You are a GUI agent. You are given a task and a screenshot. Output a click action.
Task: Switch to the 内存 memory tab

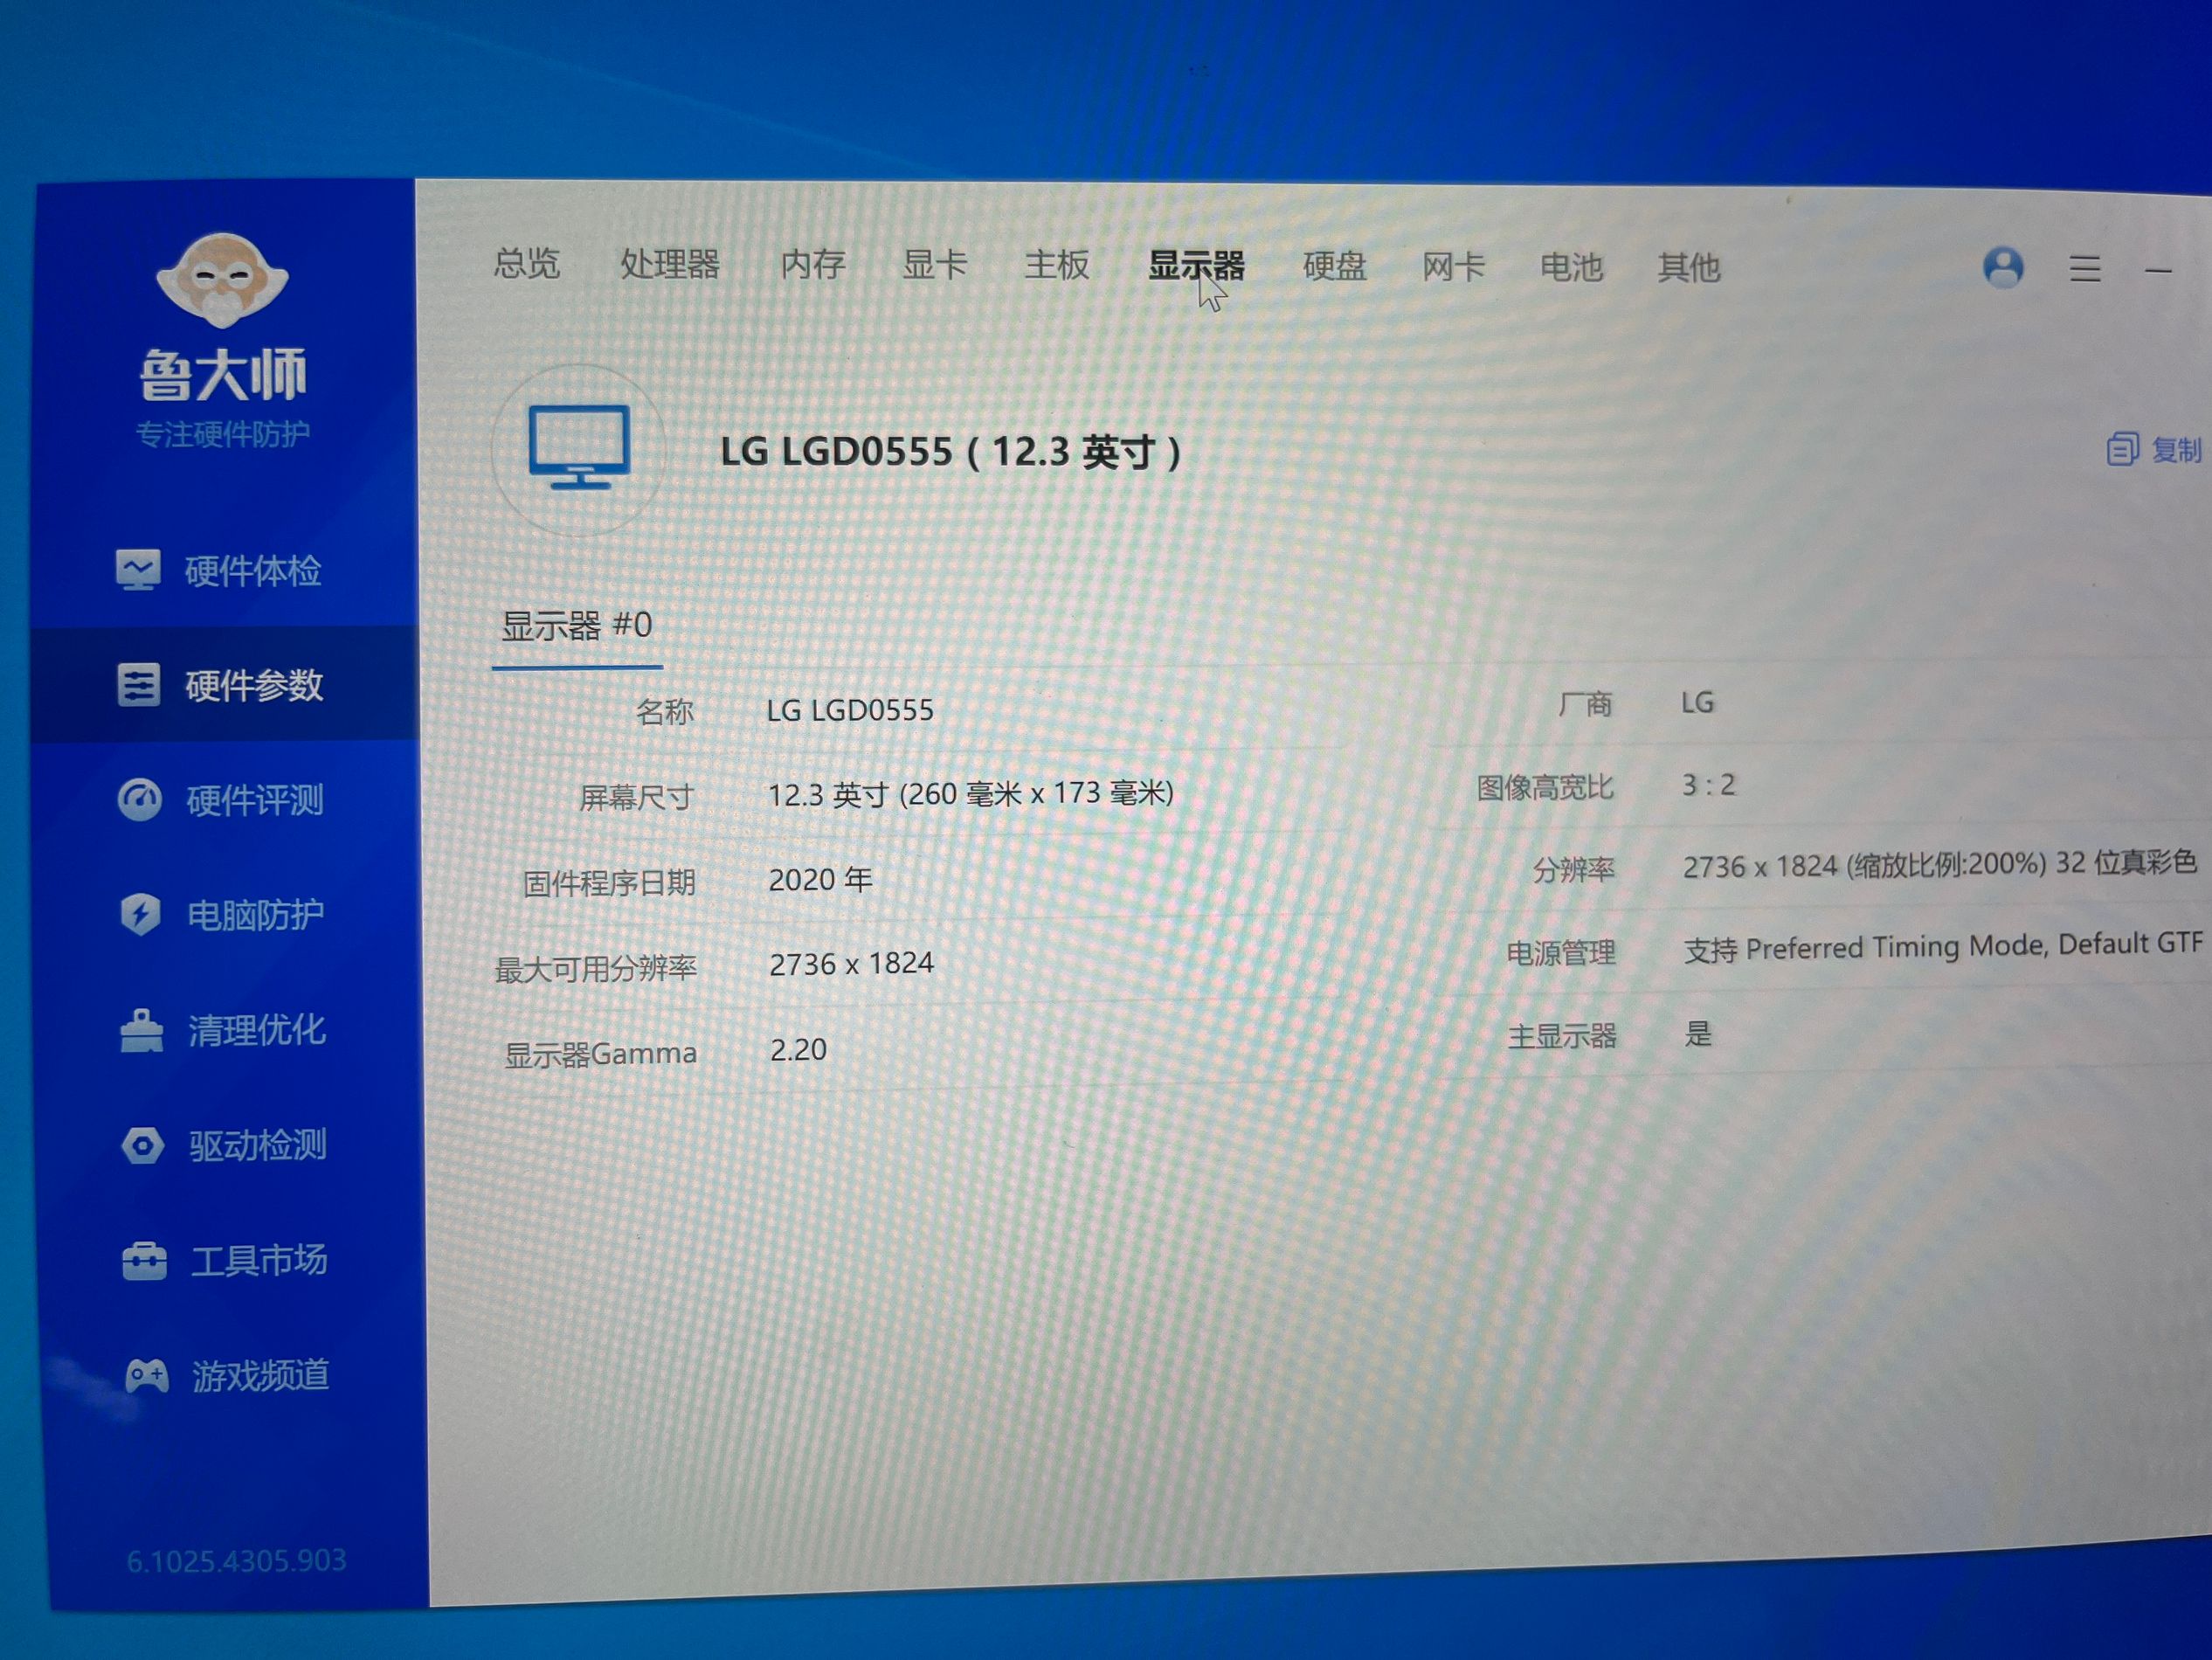tap(813, 264)
